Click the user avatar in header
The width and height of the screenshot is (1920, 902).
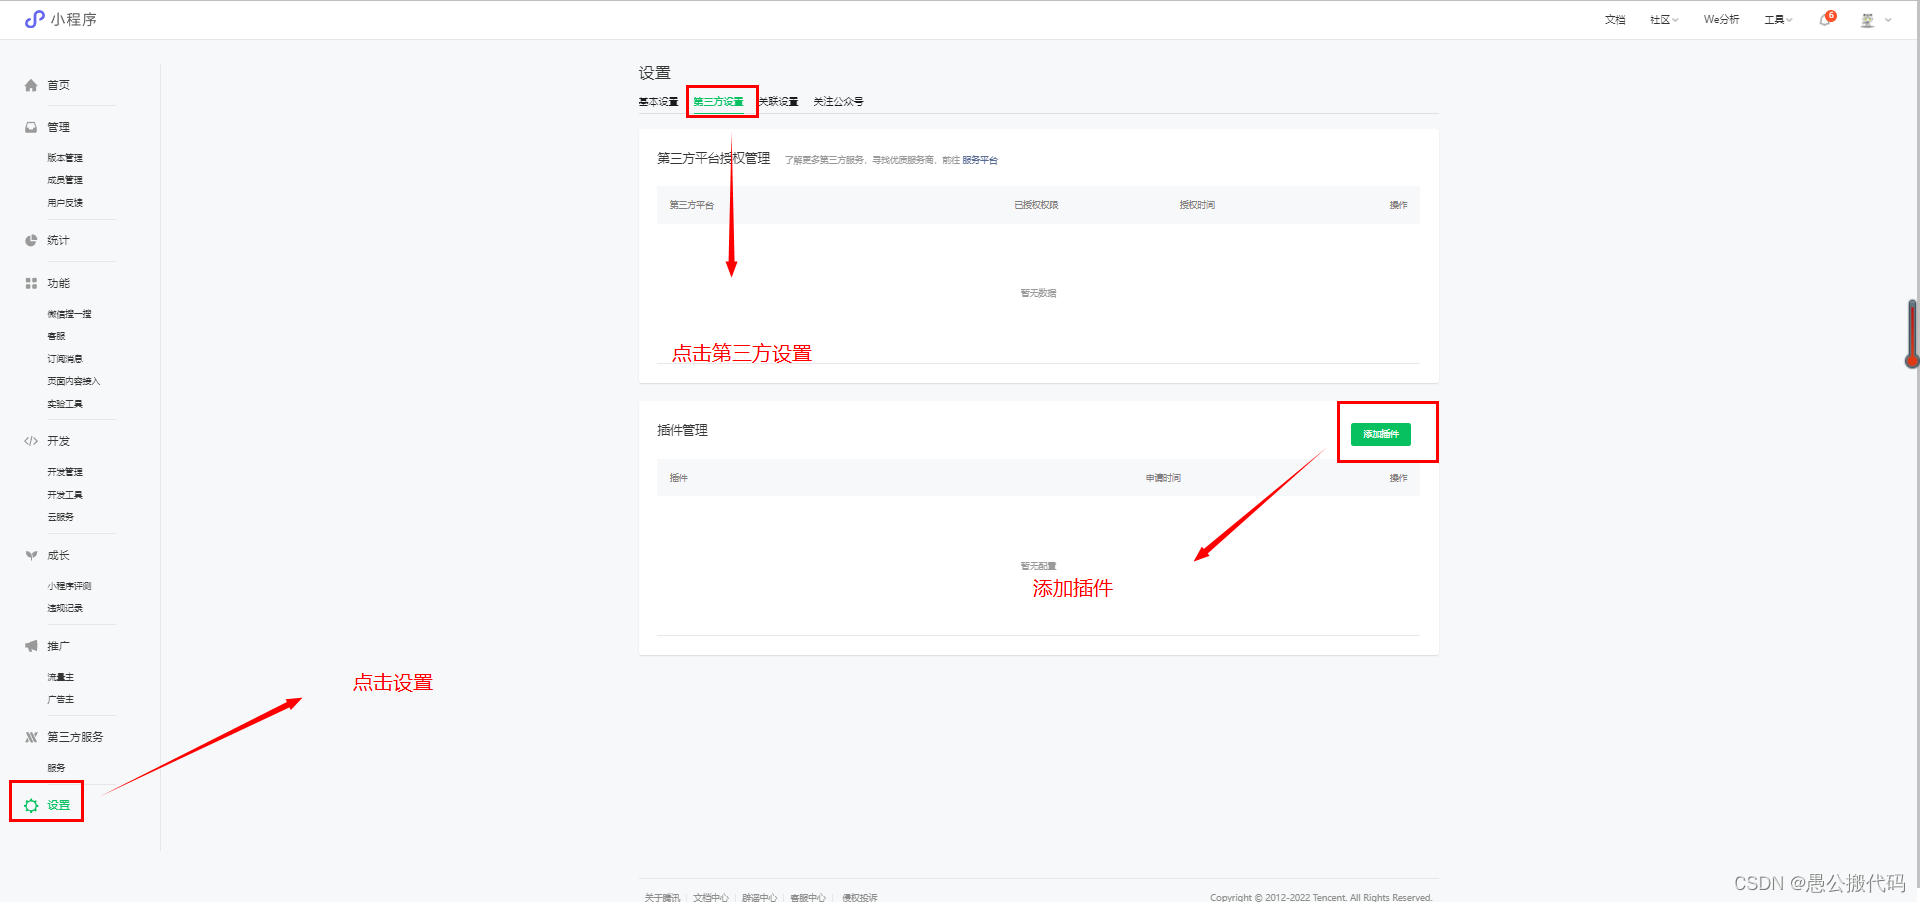pyautogui.click(x=1867, y=20)
